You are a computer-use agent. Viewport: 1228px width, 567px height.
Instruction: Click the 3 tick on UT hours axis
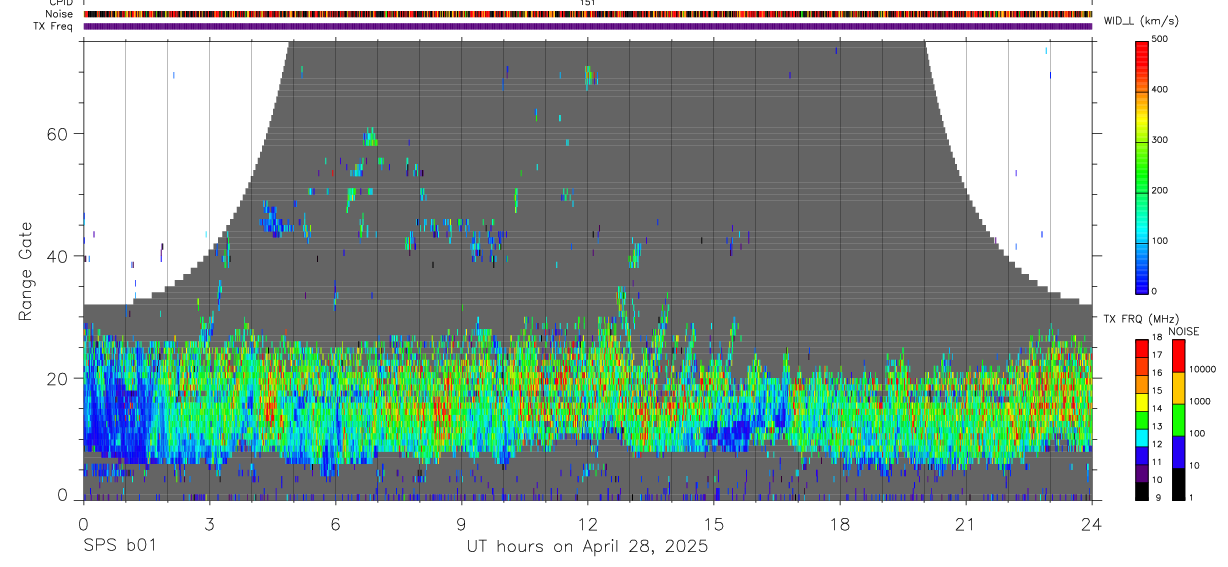209,524
